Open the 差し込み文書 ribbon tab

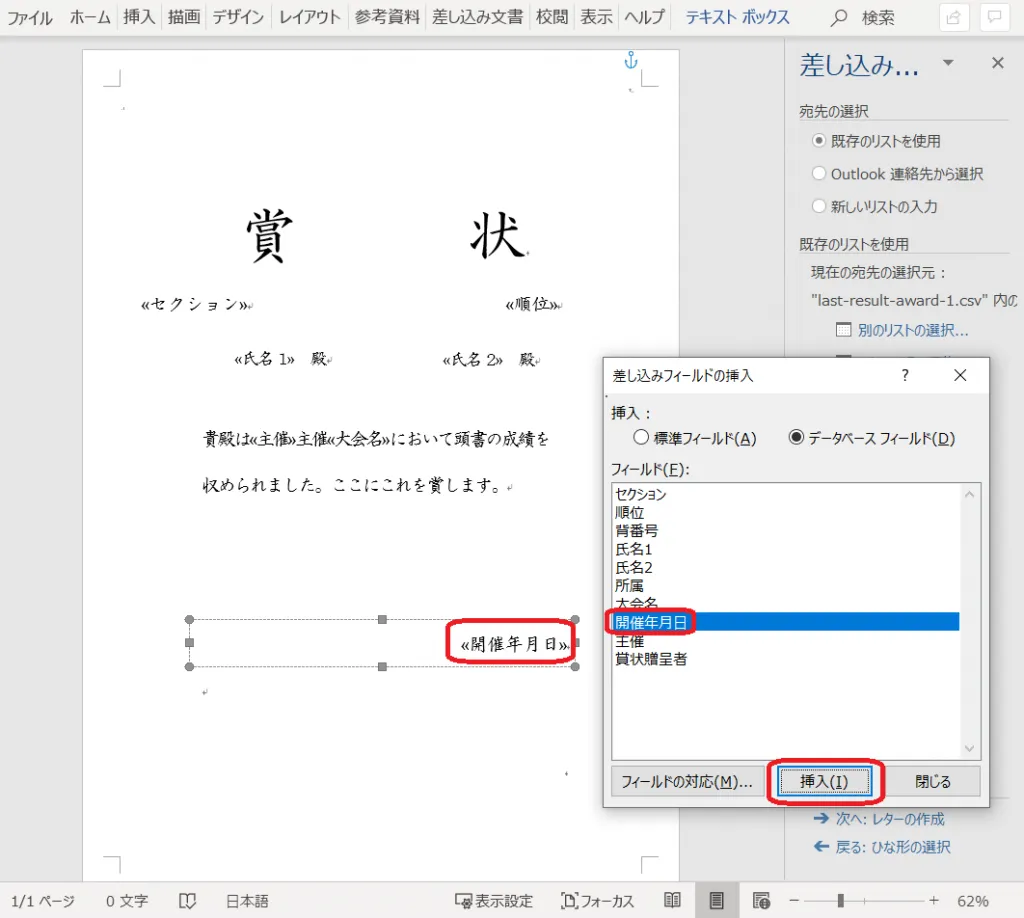[477, 17]
